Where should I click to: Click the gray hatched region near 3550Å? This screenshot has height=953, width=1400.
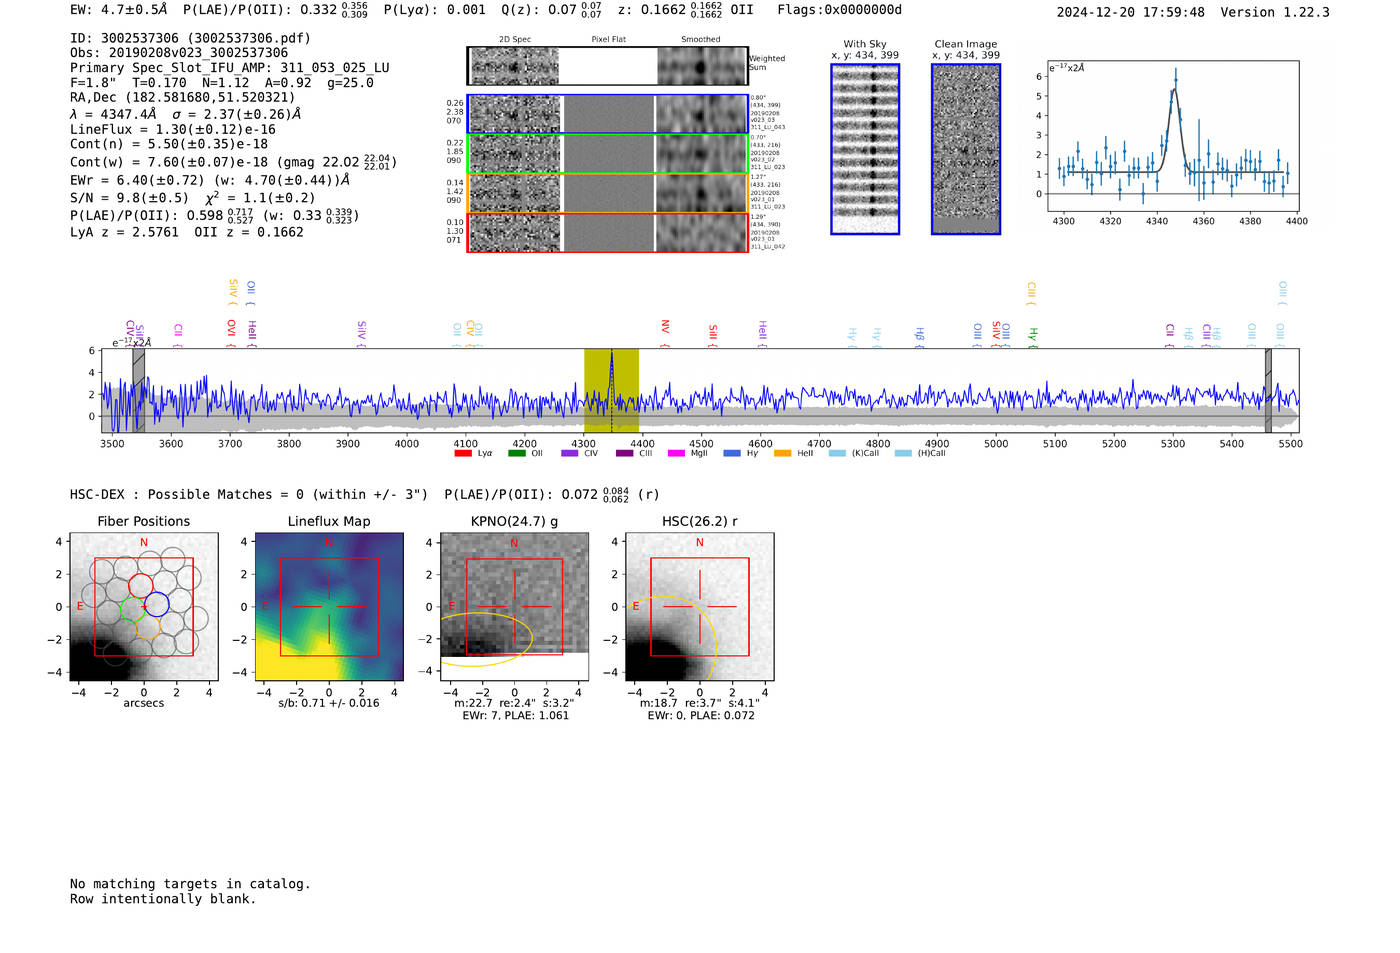pos(139,391)
